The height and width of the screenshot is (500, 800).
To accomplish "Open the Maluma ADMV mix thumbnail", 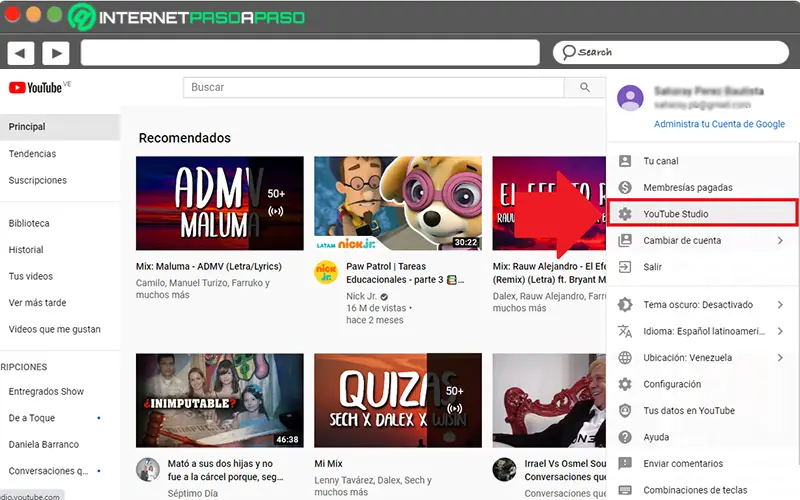I will click(x=219, y=203).
